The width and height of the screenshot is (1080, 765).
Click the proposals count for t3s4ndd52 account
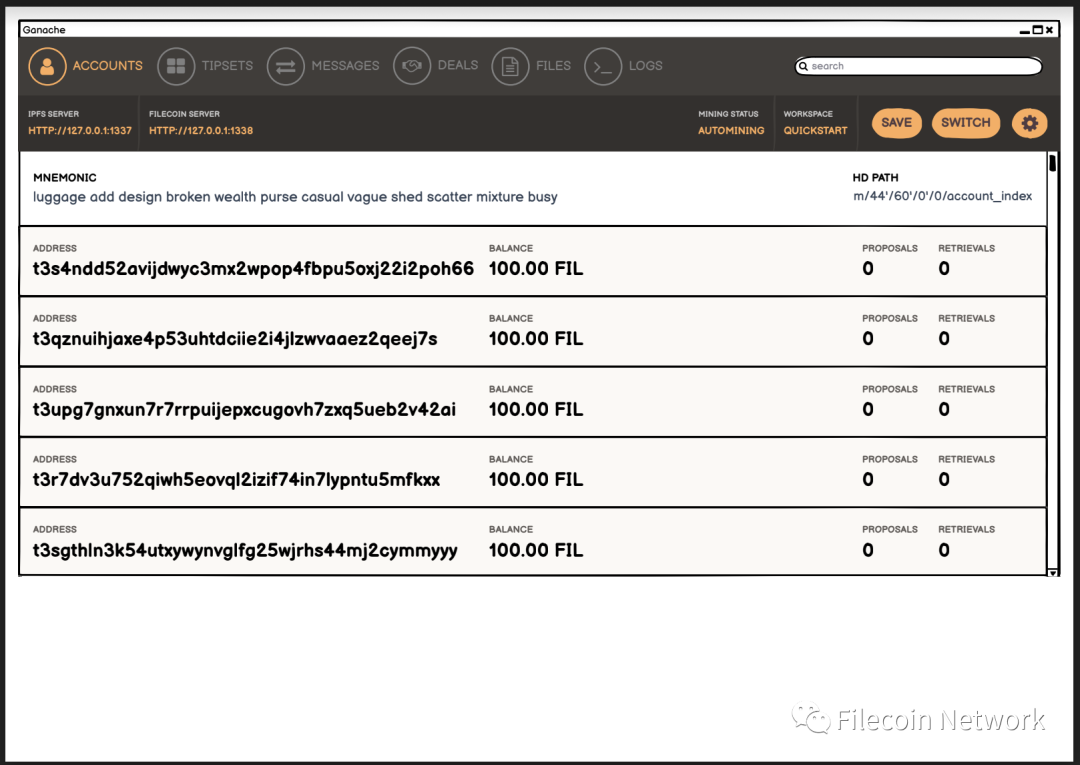click(868, 269)
